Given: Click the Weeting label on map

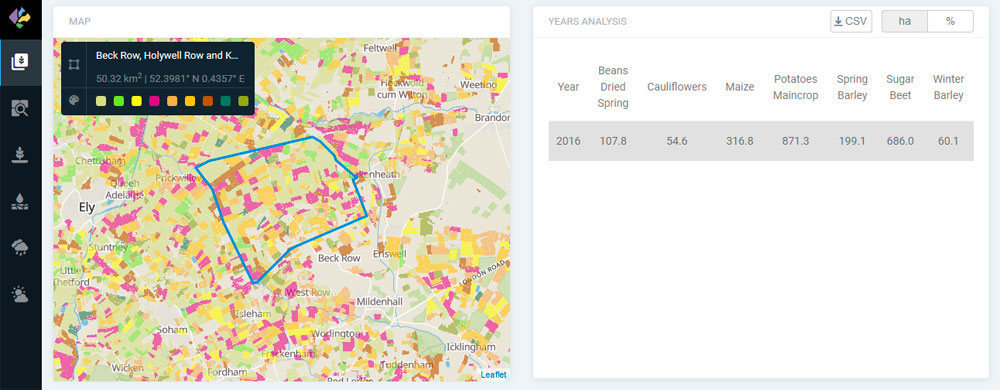Looking at the screenshot, I should pos(478,84).
